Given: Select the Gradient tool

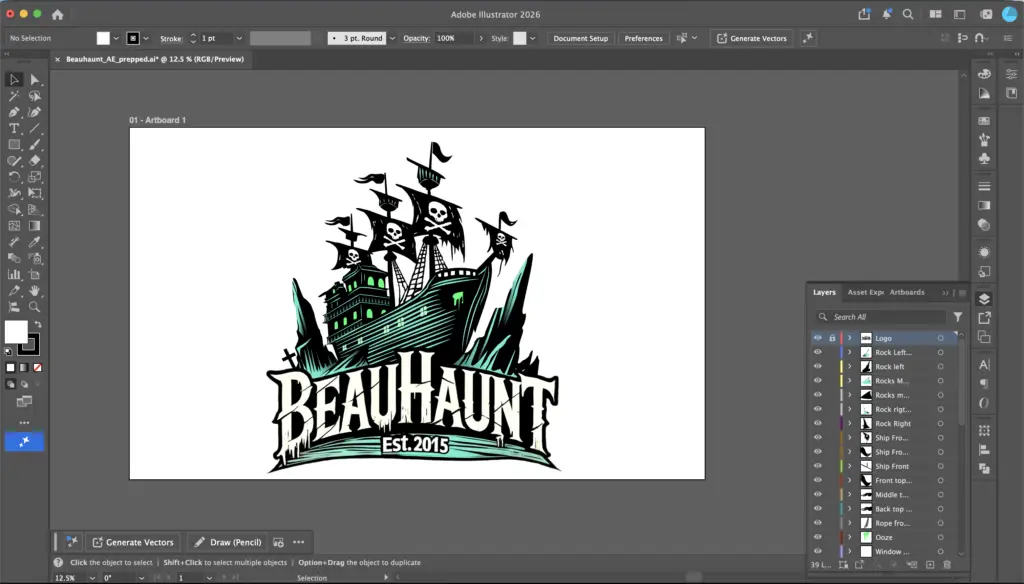Looking at the screenshot, I should pyautogui.click(x=35, y=226).
